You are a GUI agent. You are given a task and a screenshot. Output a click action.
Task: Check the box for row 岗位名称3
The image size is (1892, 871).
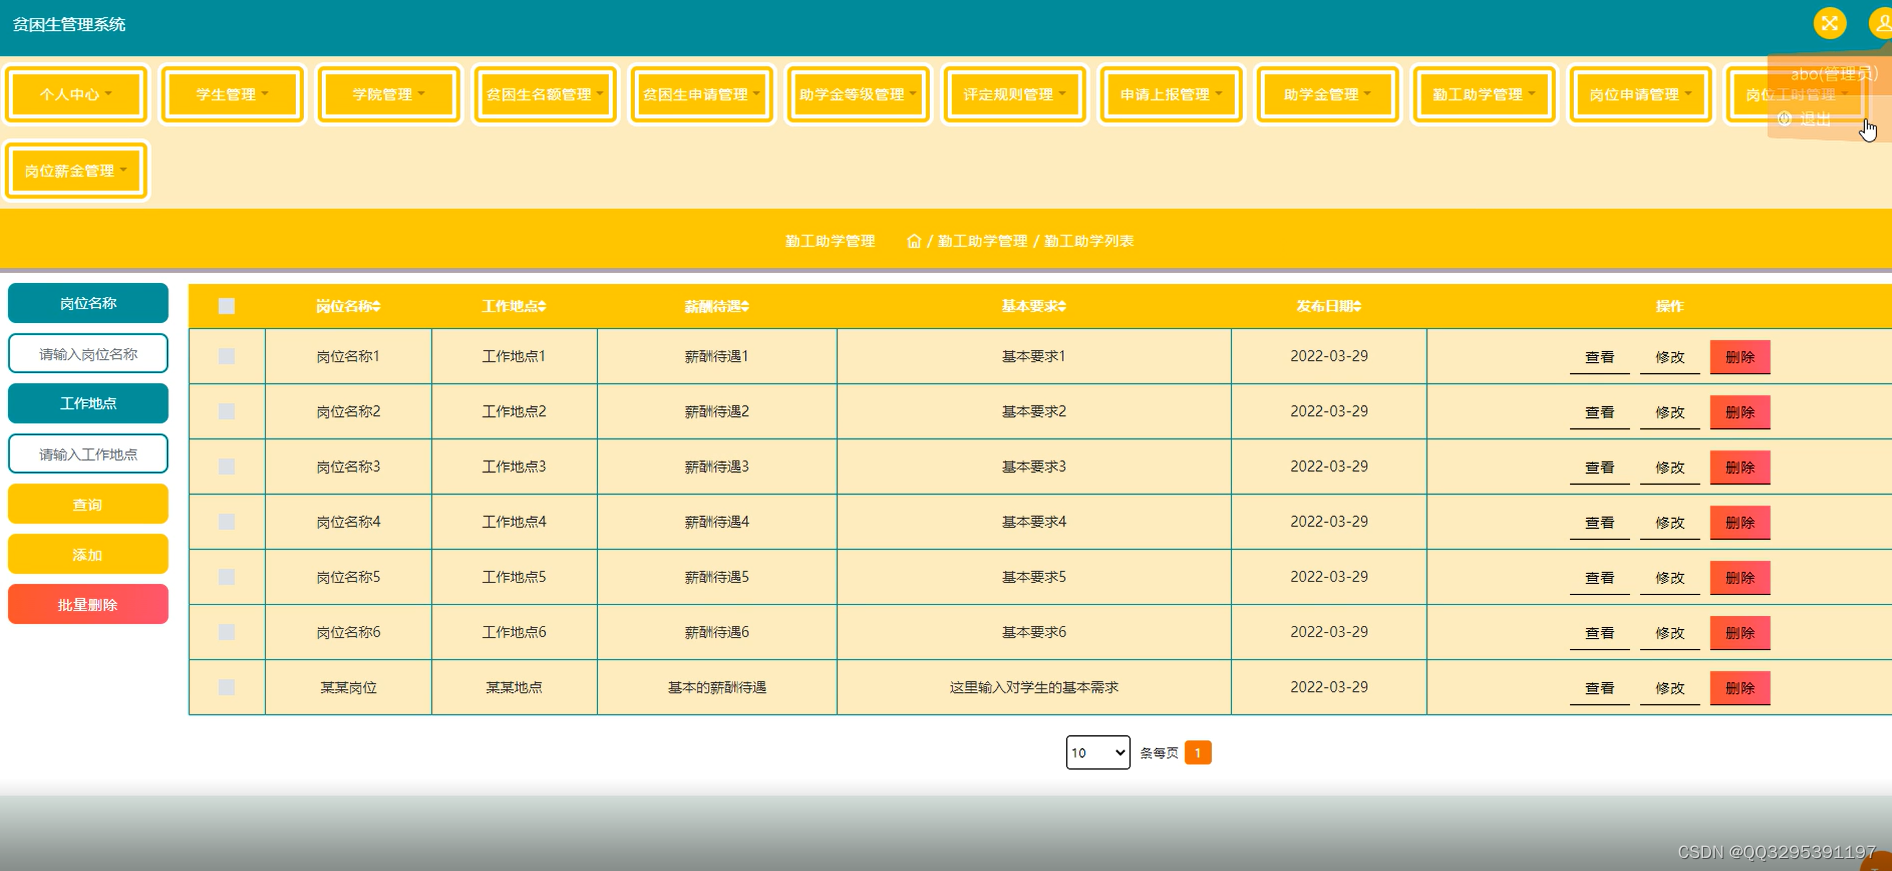(x=227, y=467)
